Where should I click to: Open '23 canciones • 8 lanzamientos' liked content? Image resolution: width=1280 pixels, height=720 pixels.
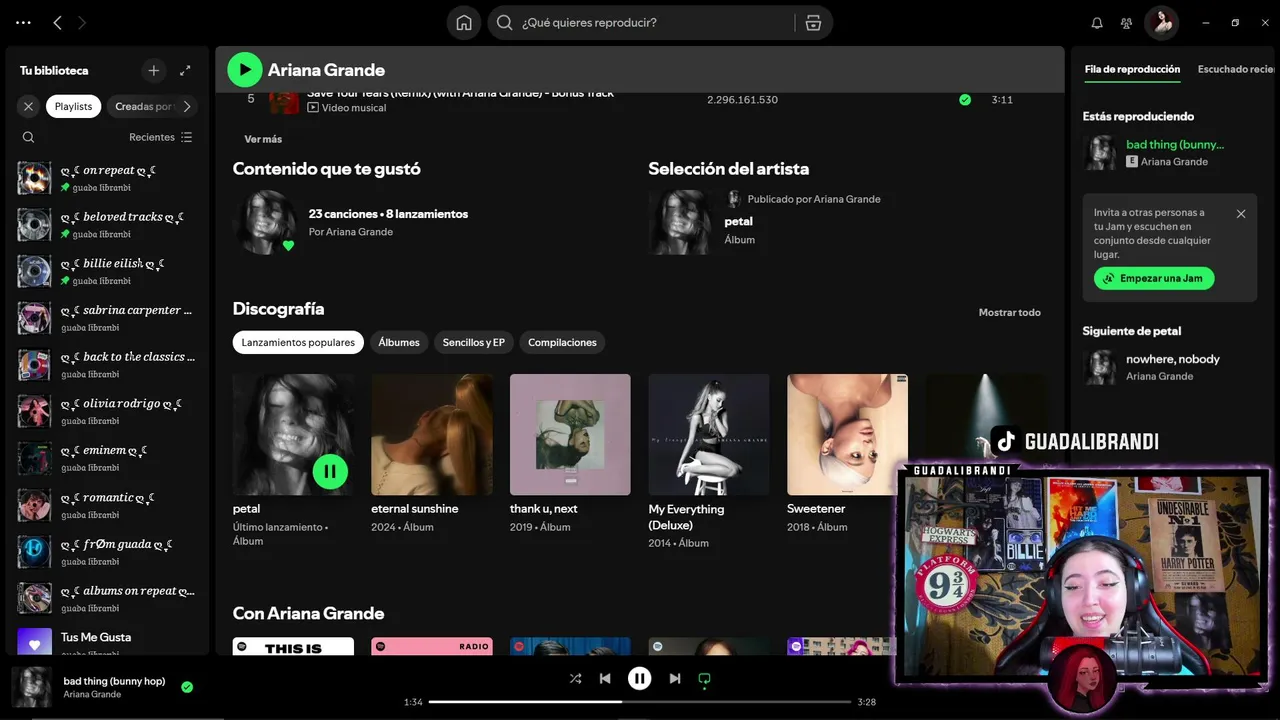(388, 214)
